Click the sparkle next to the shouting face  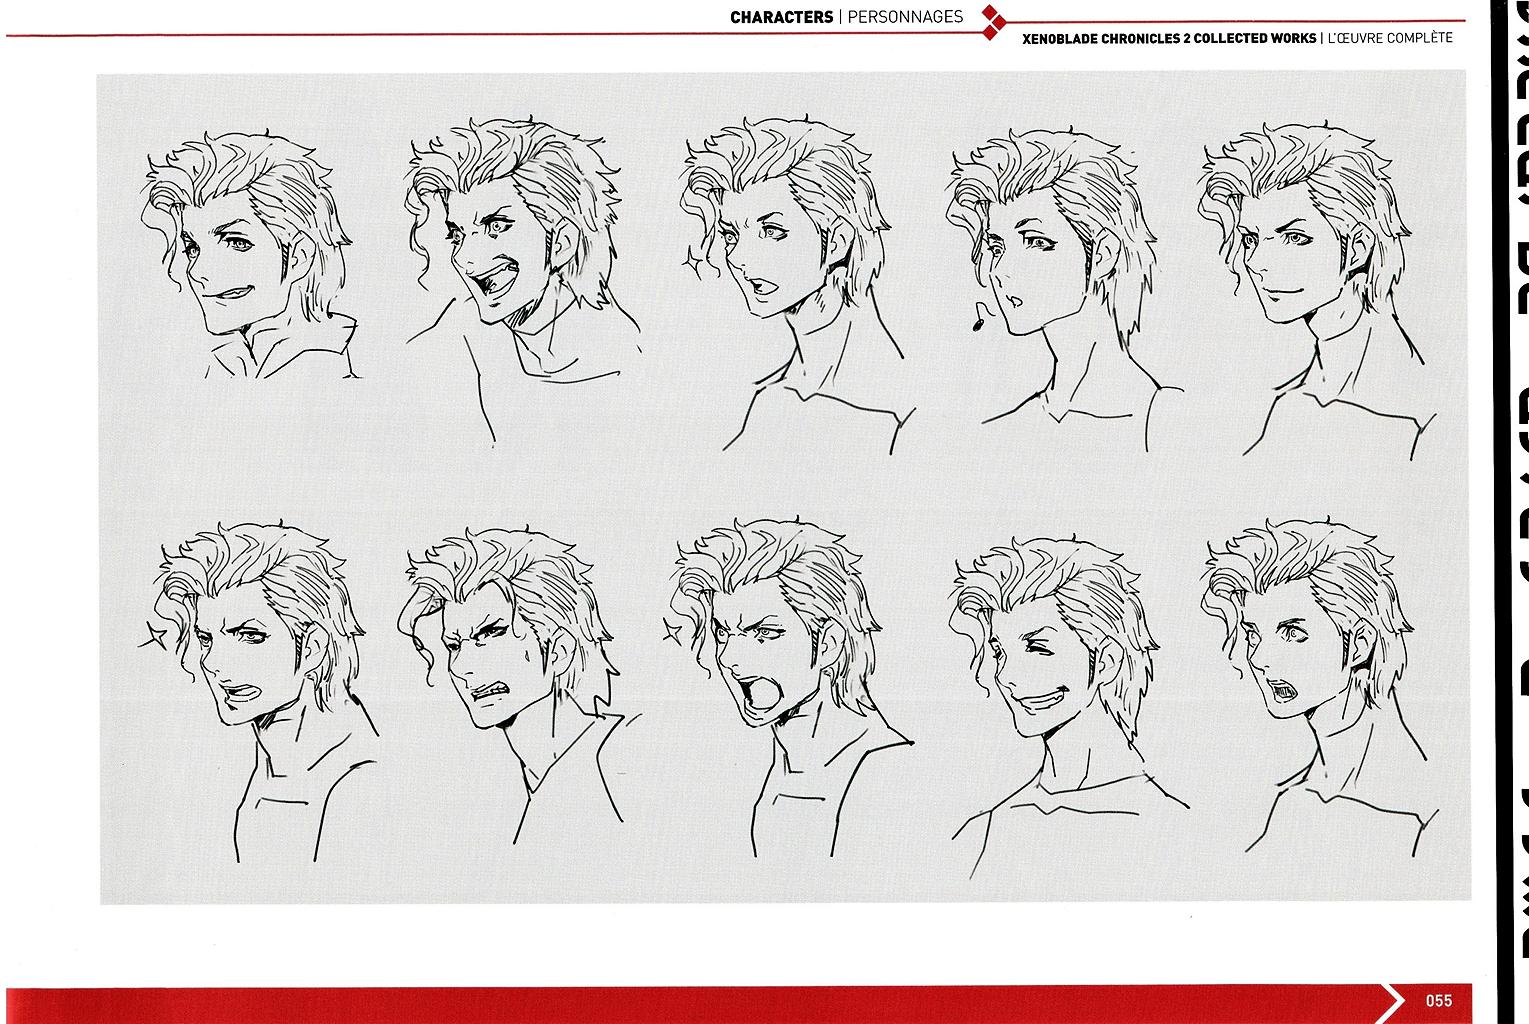pos(672,628)
